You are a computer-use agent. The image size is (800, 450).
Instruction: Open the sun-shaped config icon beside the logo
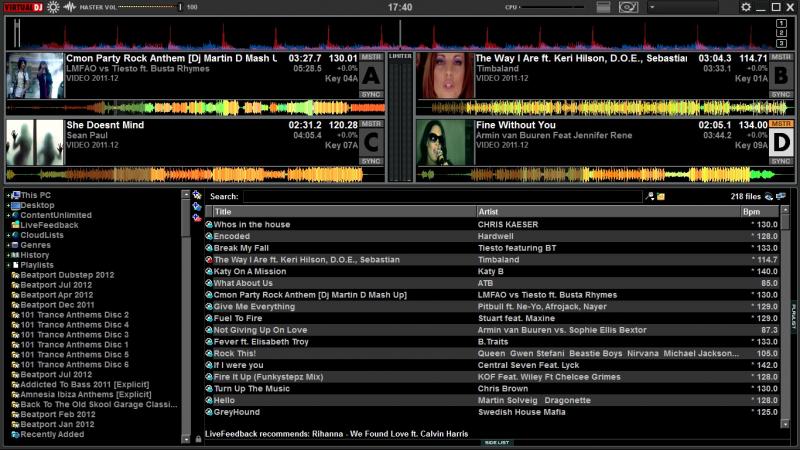click(x=53, y=7)
